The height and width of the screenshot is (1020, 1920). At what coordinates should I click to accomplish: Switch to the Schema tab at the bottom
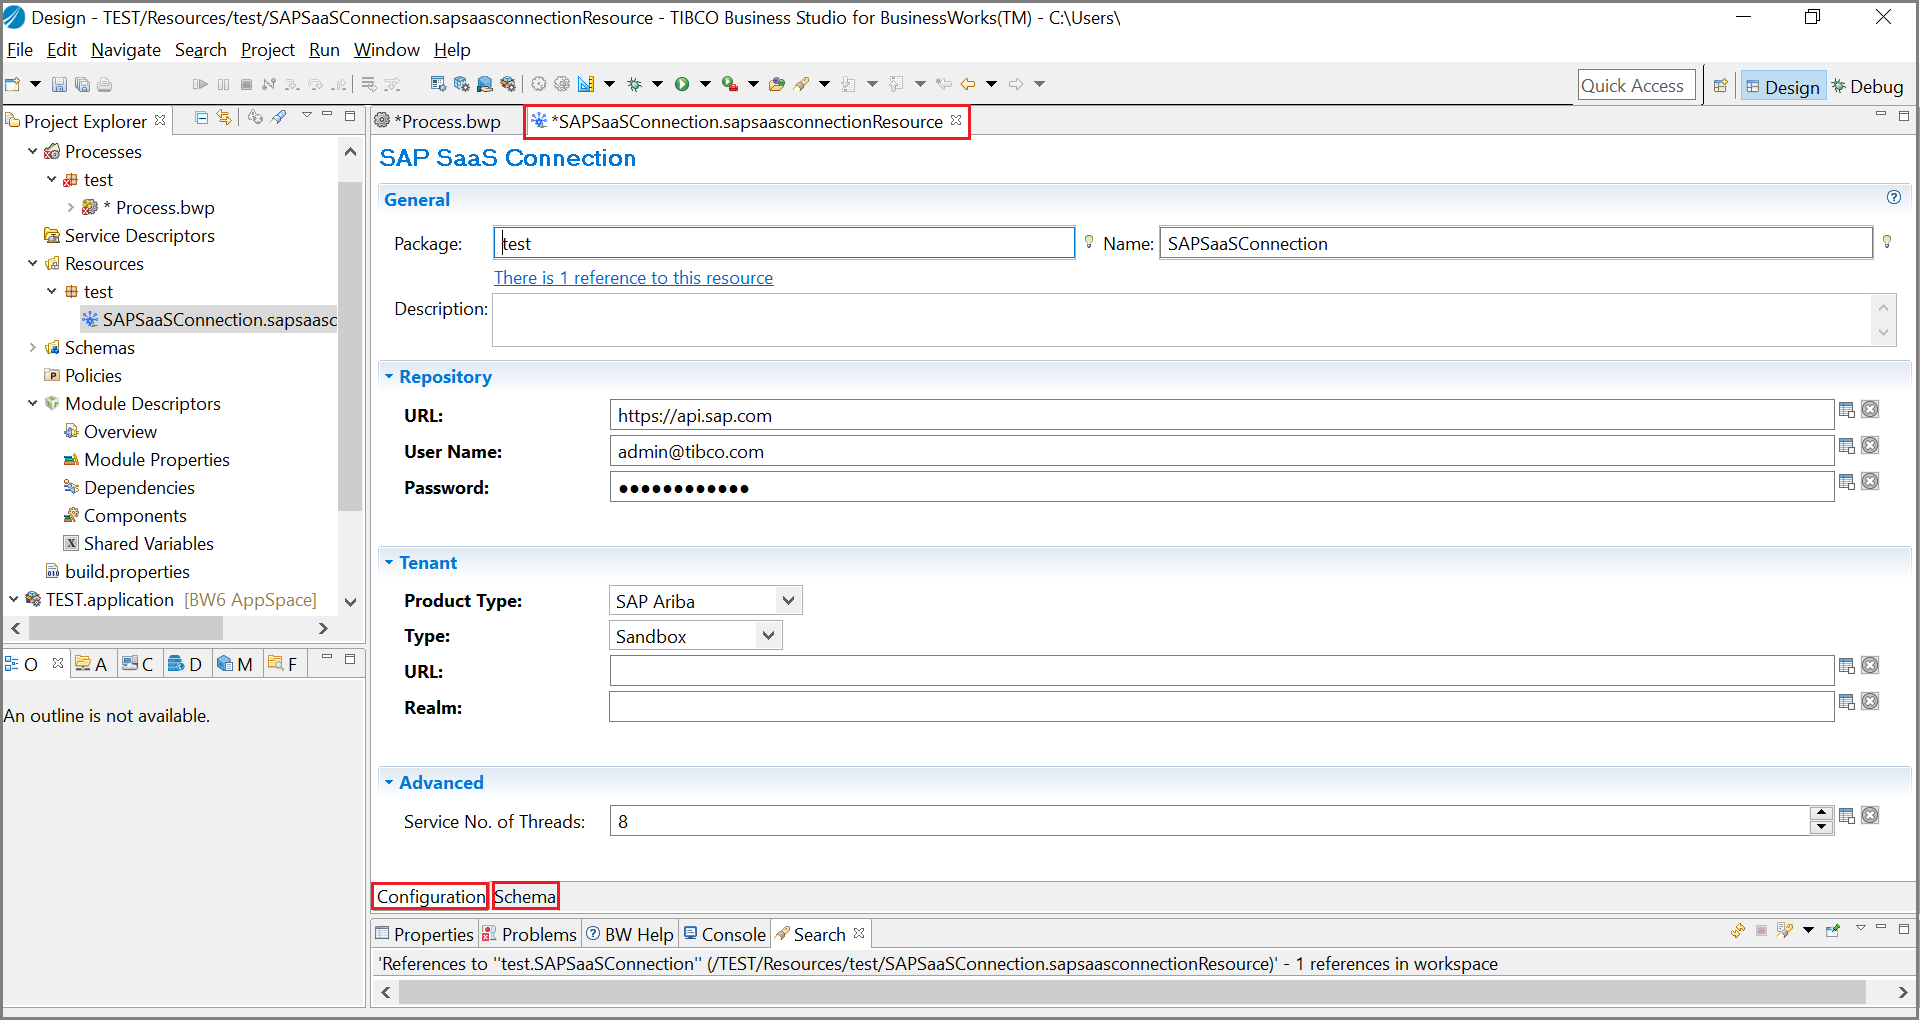pos(525,896)
